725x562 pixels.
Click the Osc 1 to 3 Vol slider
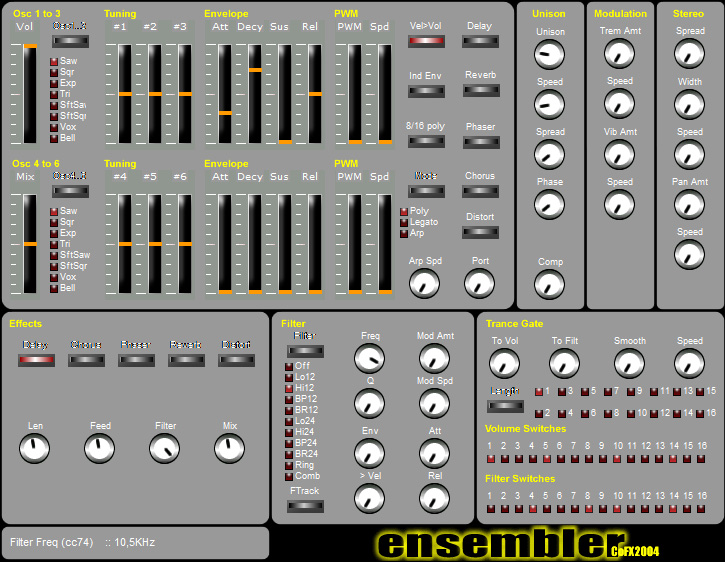point(30,94)
